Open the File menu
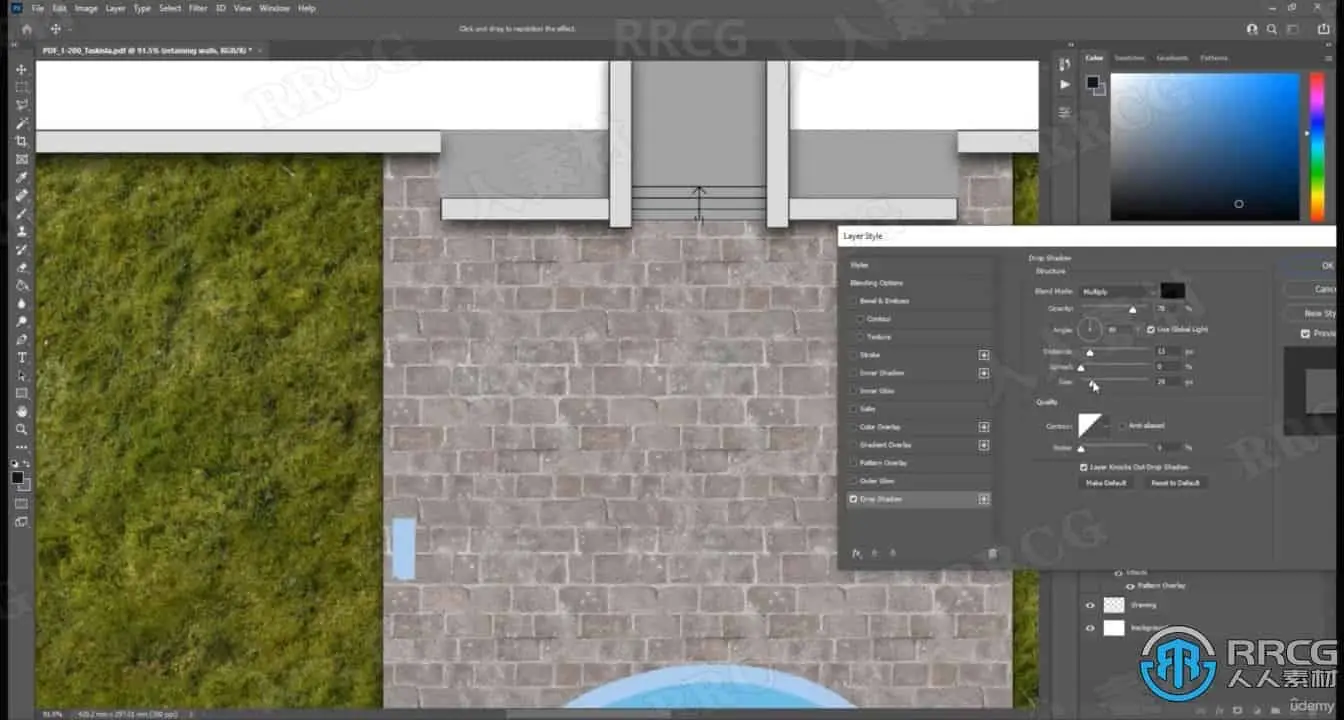1344x720 pixels. [37, 8]
